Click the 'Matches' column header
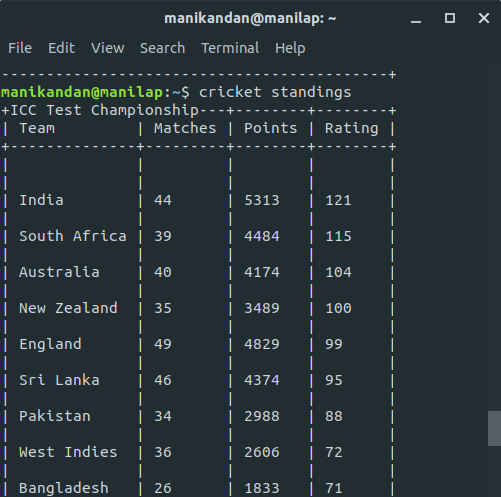Image resolution: width=501 pixels, height=497 pixels. (185, 128)
